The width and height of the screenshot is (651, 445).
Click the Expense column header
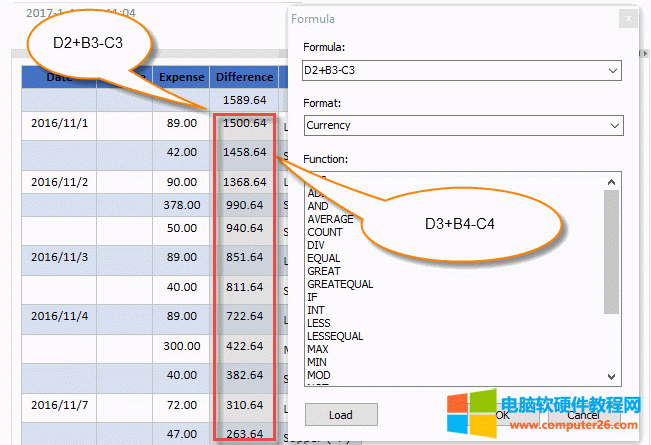(181, 77)
